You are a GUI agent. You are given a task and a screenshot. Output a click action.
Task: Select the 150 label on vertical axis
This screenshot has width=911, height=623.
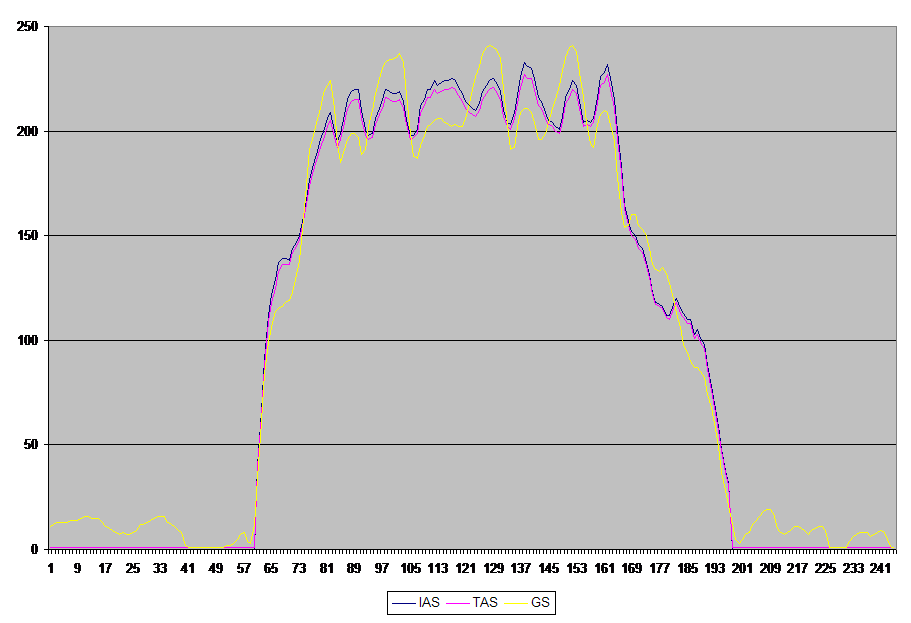[30, 236]
